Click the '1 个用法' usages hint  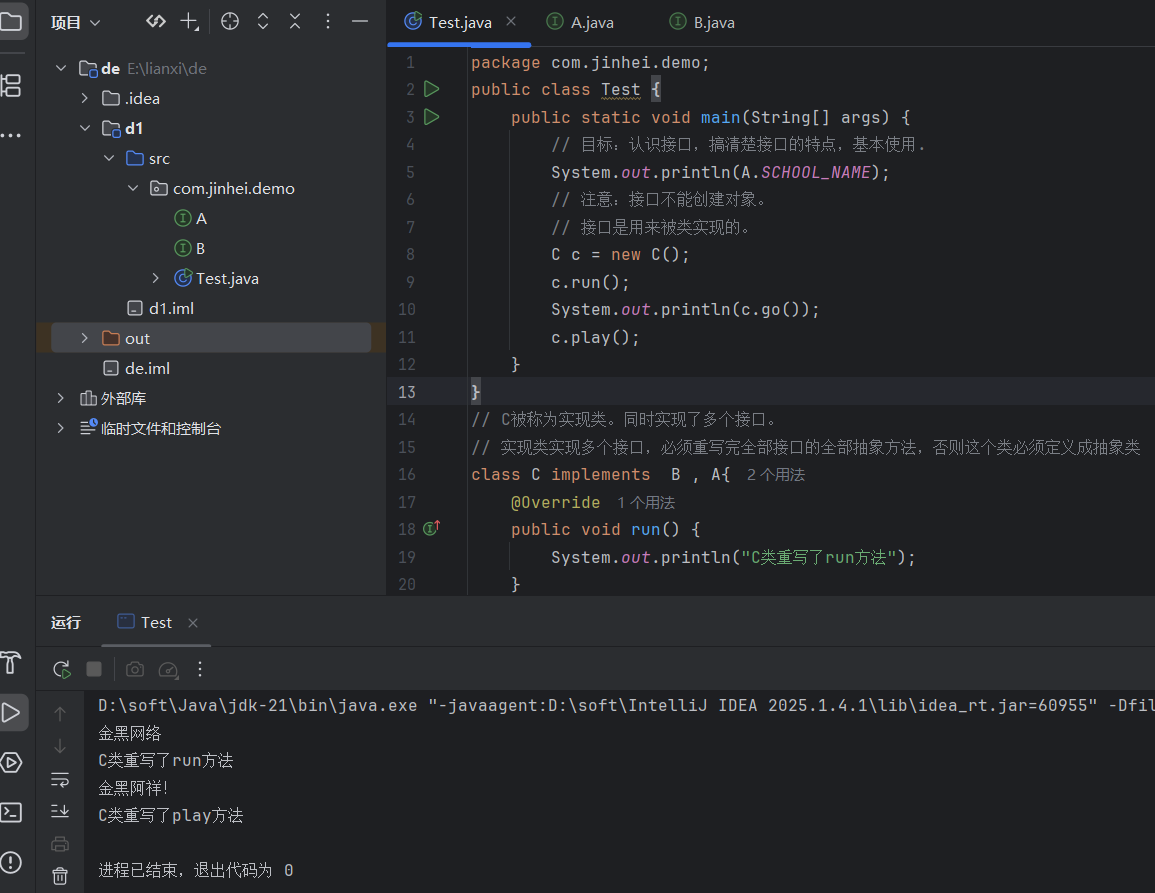pyautogui.click(x=646, y=502)
